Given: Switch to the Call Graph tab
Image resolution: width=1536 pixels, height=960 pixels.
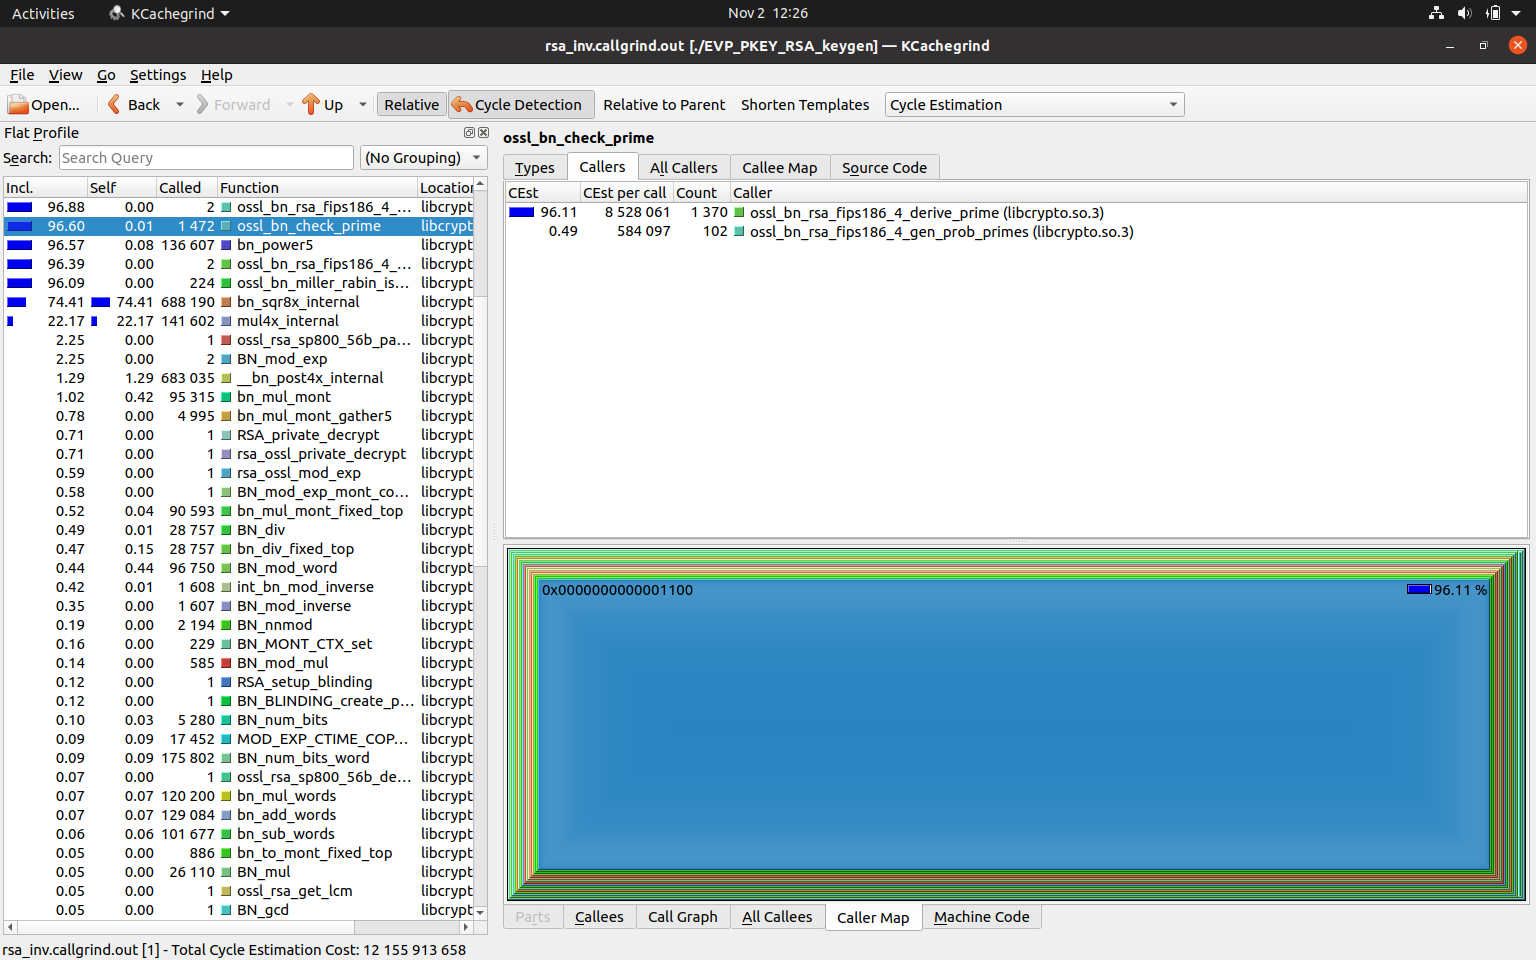Looking at the screenshot, I should tap(682, 917).
